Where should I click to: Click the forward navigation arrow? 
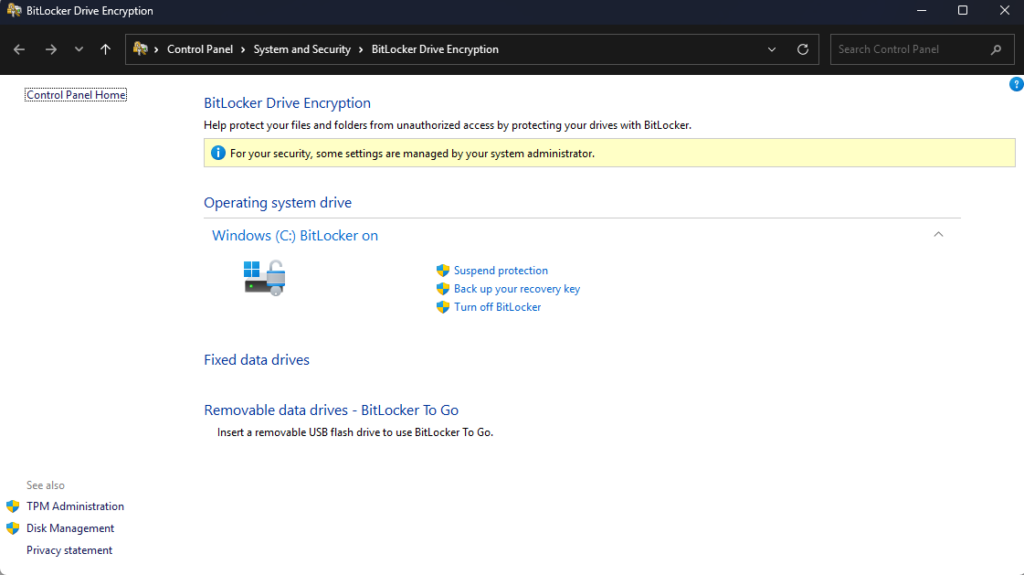coord(51,49)
